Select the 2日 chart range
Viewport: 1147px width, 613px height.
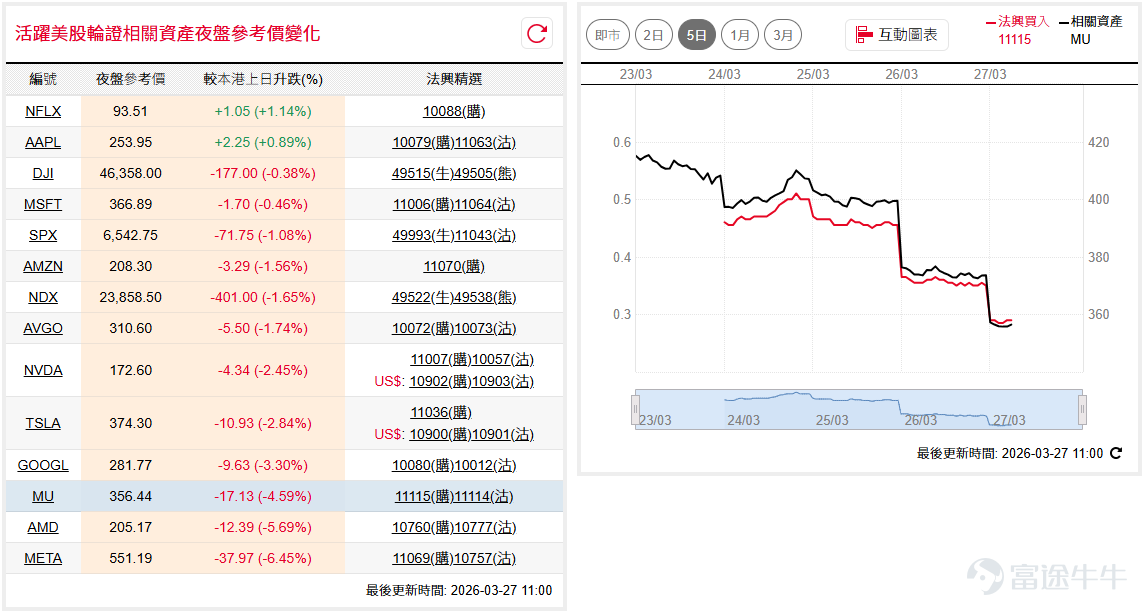pos(653,35)
